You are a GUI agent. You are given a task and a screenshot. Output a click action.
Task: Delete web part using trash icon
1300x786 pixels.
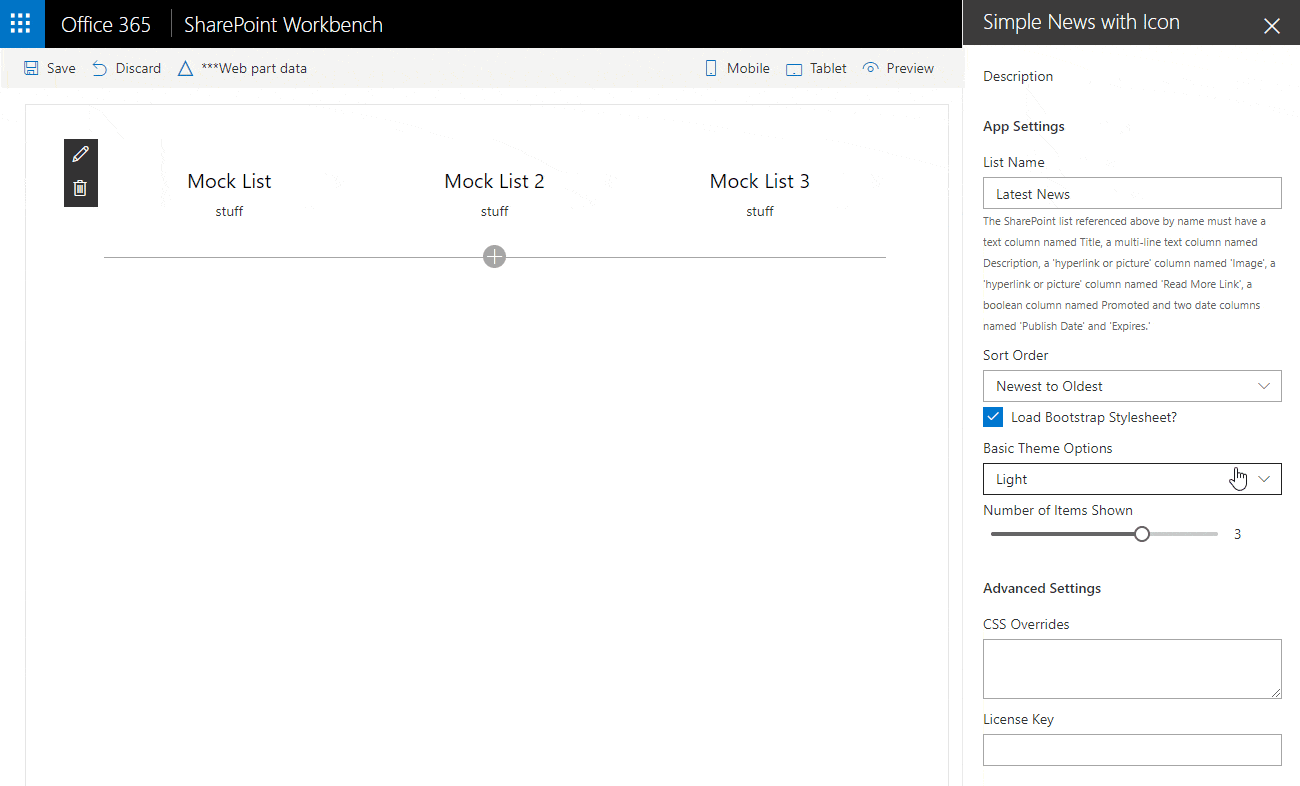click(81, 188)
